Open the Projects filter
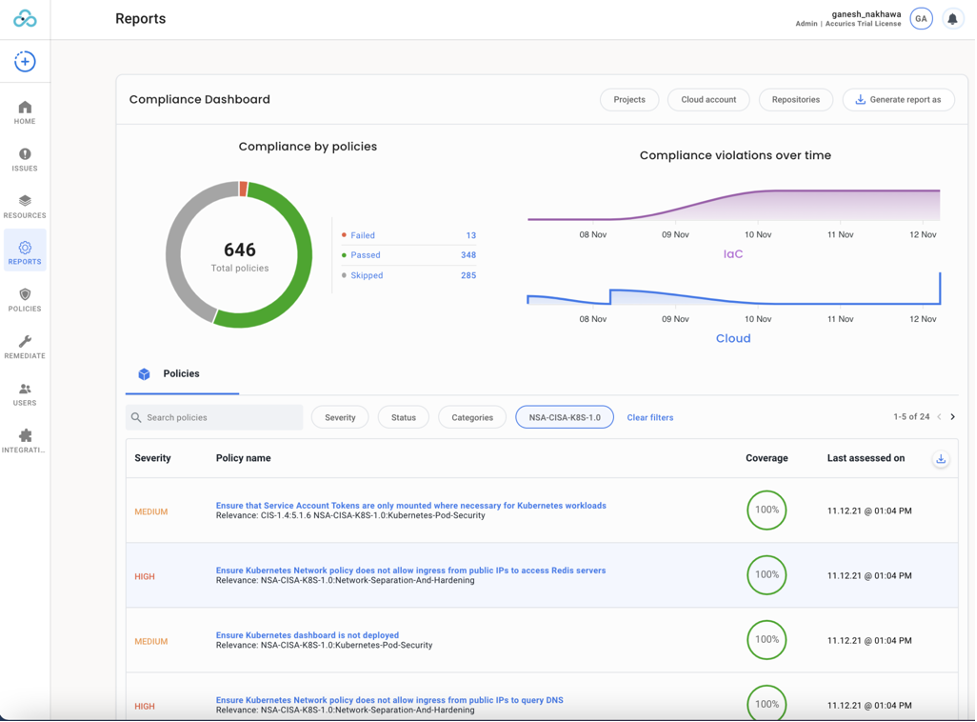Viewport: 977px width, 722px height. pos(629,100)
